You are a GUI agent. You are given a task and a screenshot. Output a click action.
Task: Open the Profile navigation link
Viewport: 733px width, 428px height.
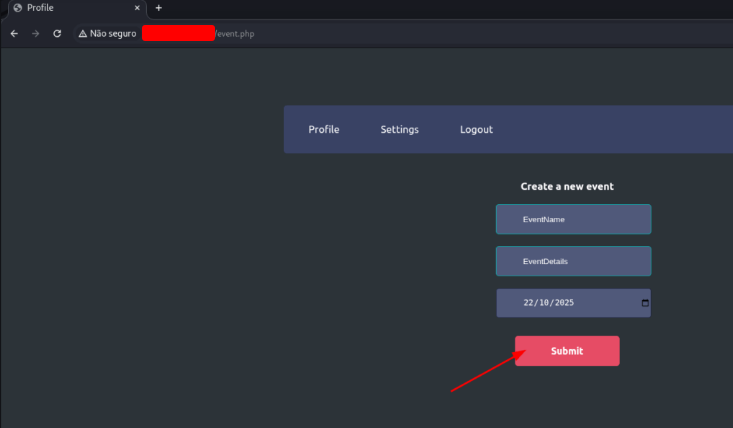click(323, 130)
